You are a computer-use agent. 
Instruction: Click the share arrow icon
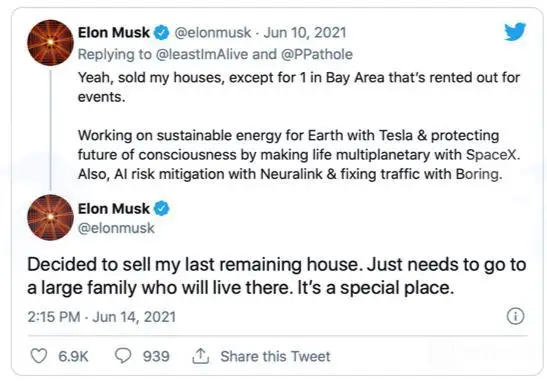(x=201, y=356)
